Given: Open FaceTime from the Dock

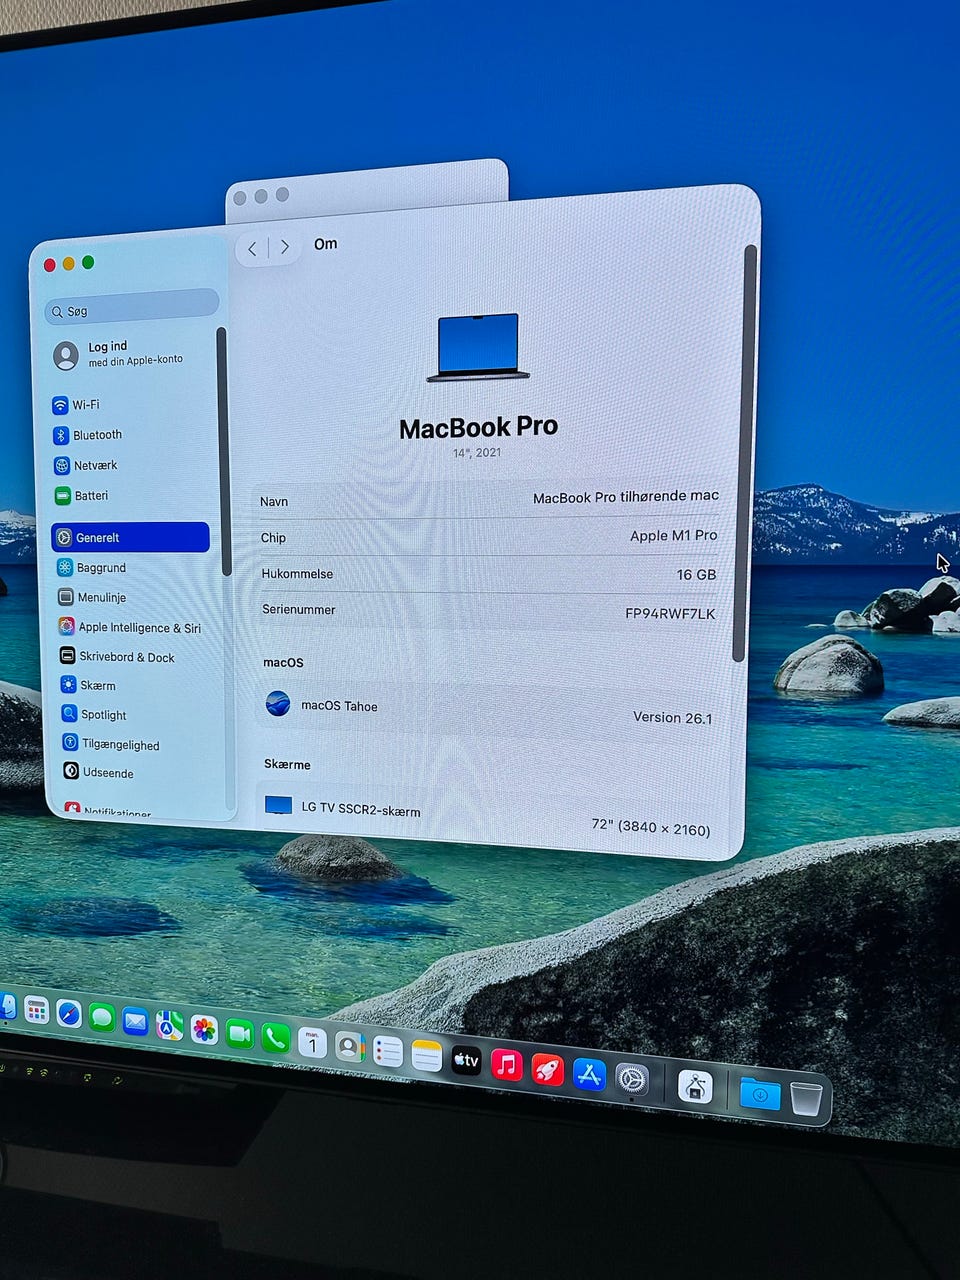Looking at the screenshot, I should tap(239, 1034).
